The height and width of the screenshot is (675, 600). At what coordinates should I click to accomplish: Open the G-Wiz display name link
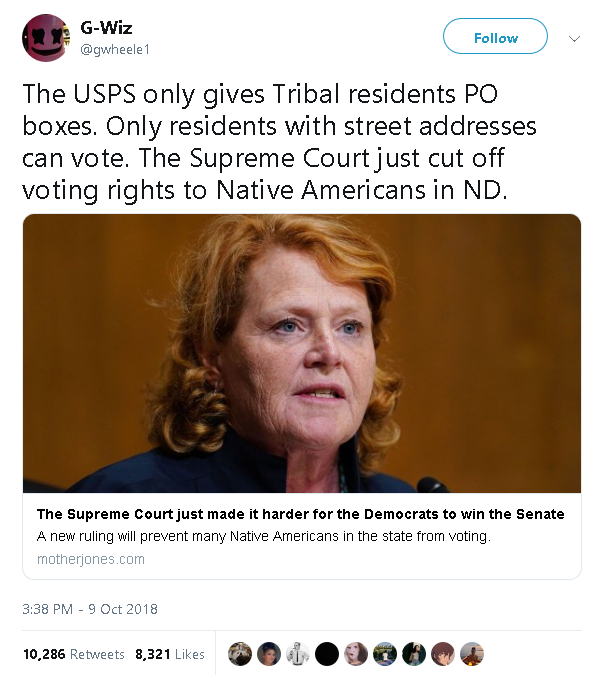tap(106, 28)
